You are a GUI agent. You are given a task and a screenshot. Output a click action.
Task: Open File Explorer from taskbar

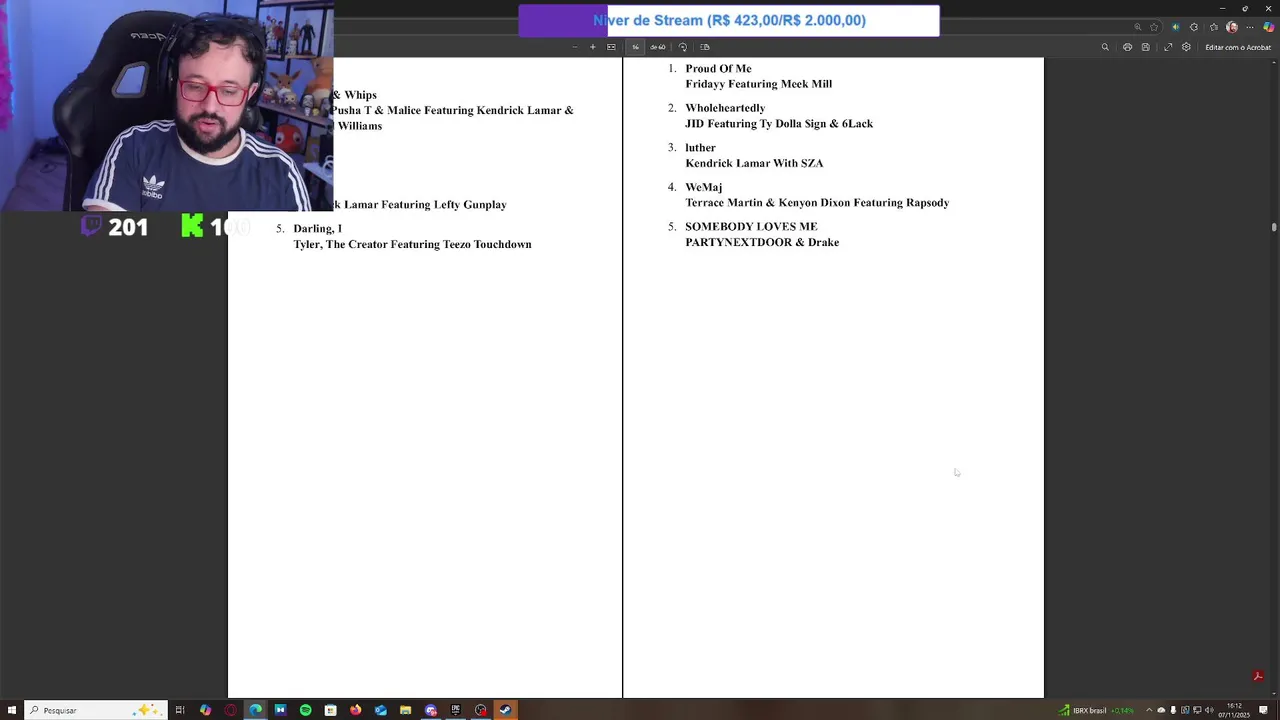tap(405, 710)
